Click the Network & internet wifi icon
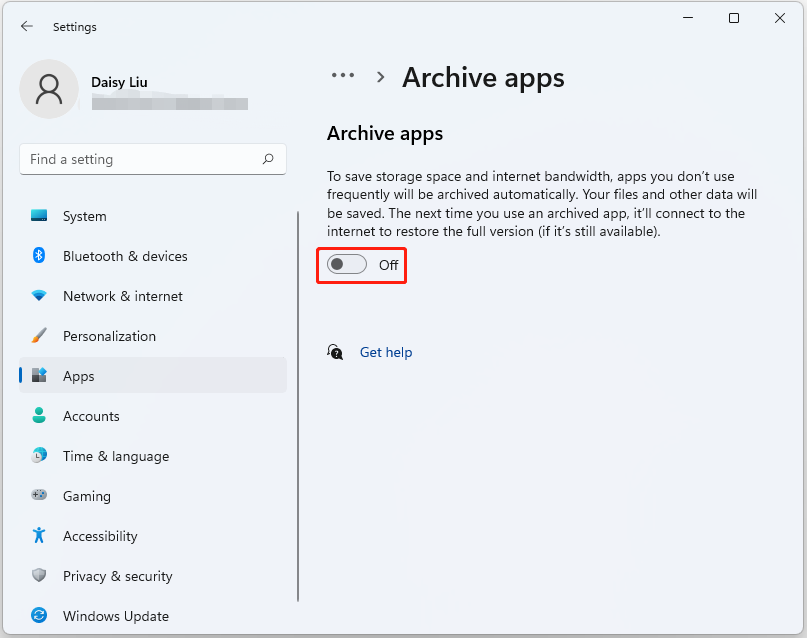 point(39,296)
